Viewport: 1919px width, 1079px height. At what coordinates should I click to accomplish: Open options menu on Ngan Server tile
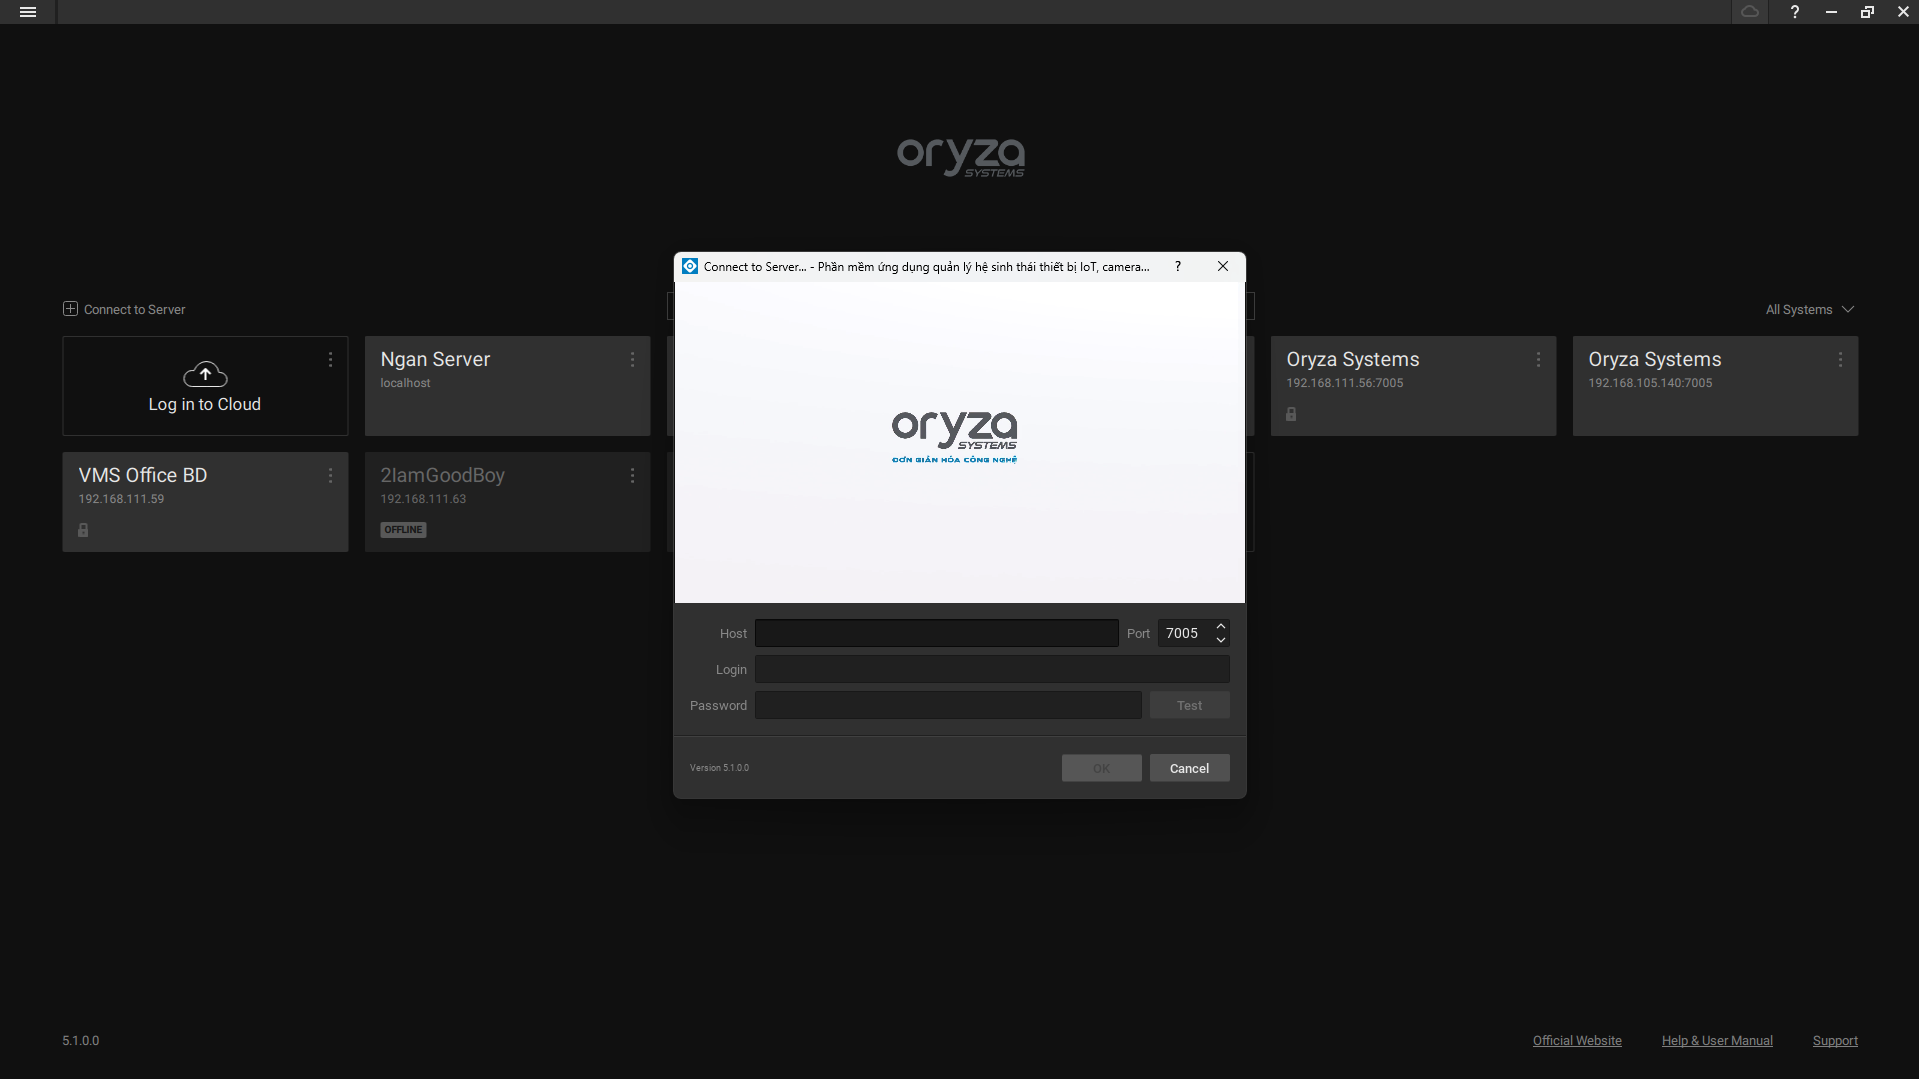pyautogui.click(x=632, y=359)
